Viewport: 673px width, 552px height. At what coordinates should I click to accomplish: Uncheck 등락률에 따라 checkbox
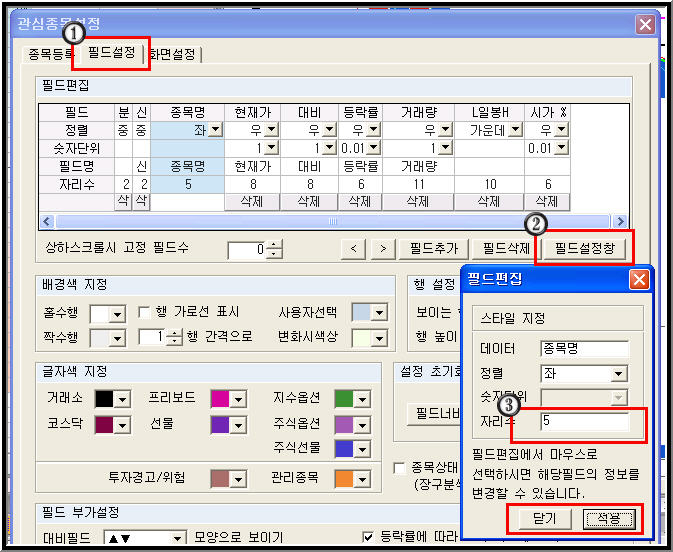coord(368,537)
